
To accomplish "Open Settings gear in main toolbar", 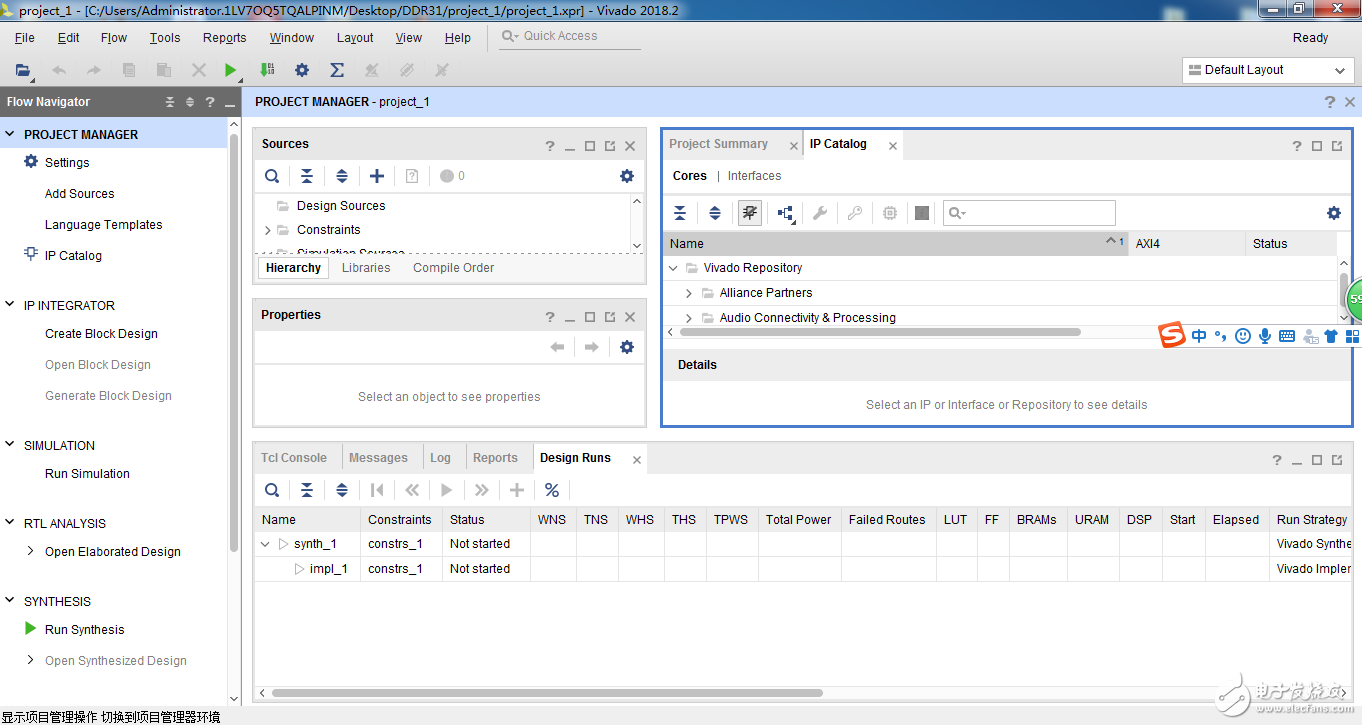I will coord(302,70).
